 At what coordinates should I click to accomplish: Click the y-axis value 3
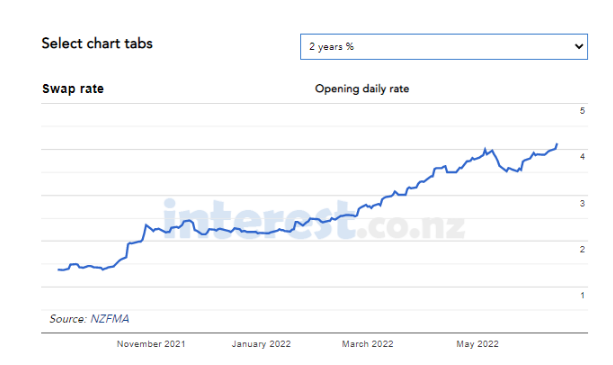coord(583,203)
